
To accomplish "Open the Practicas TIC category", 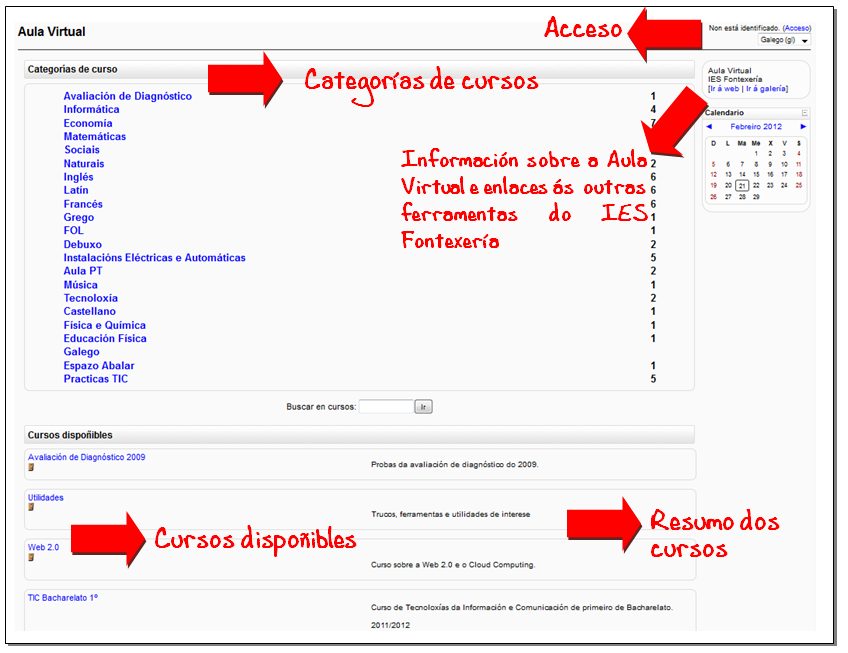I will click(x=96, y=379).
